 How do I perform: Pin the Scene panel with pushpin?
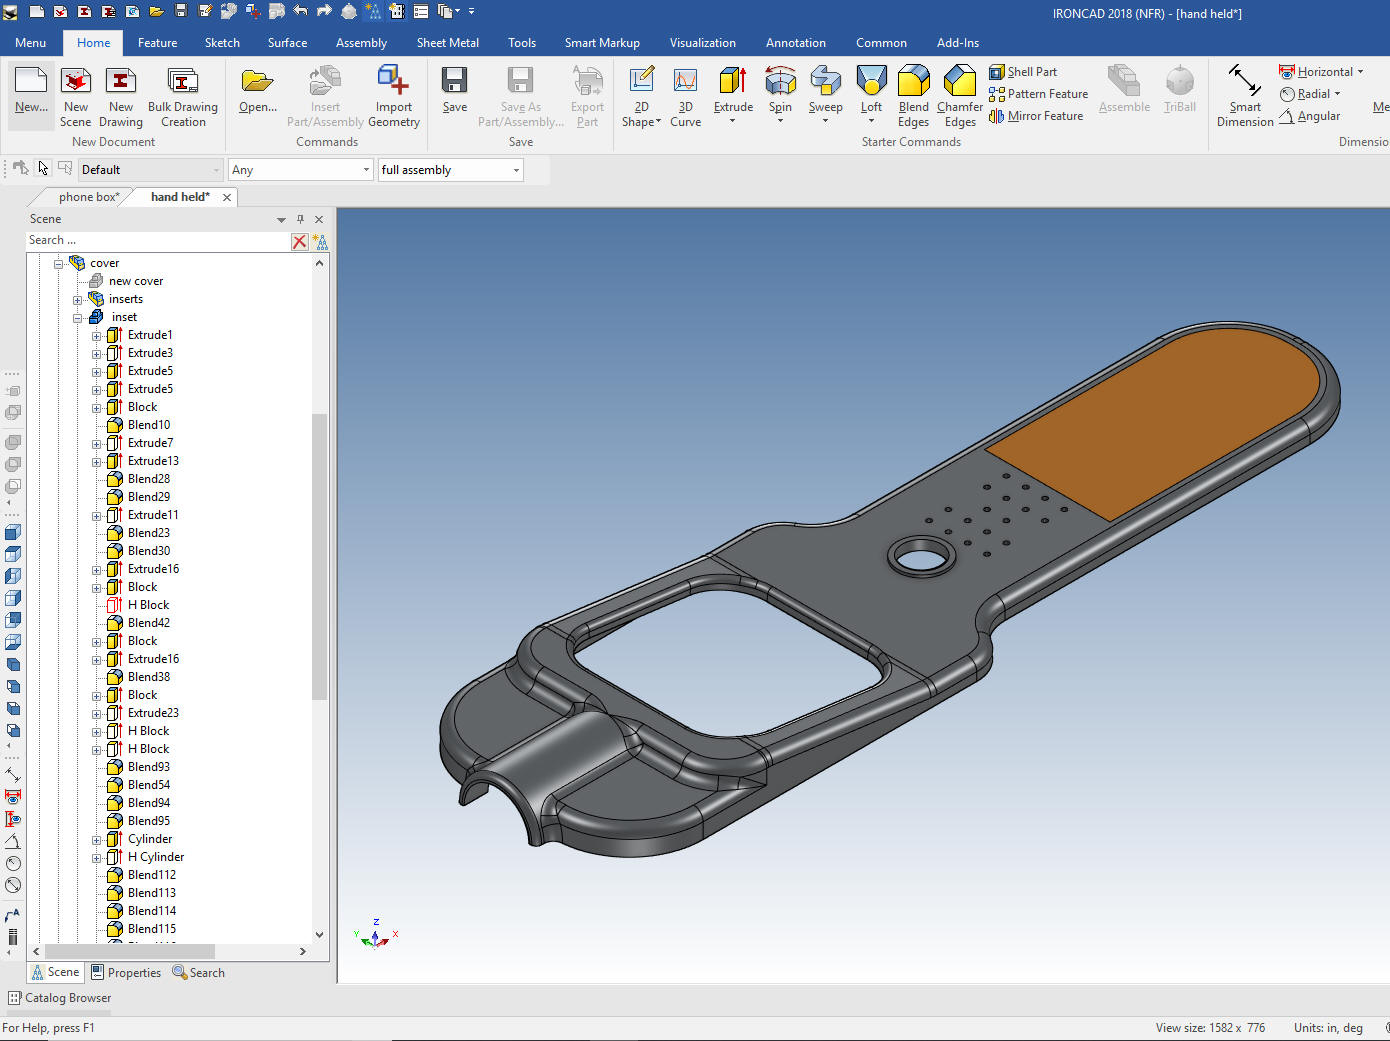coord(300,219)
